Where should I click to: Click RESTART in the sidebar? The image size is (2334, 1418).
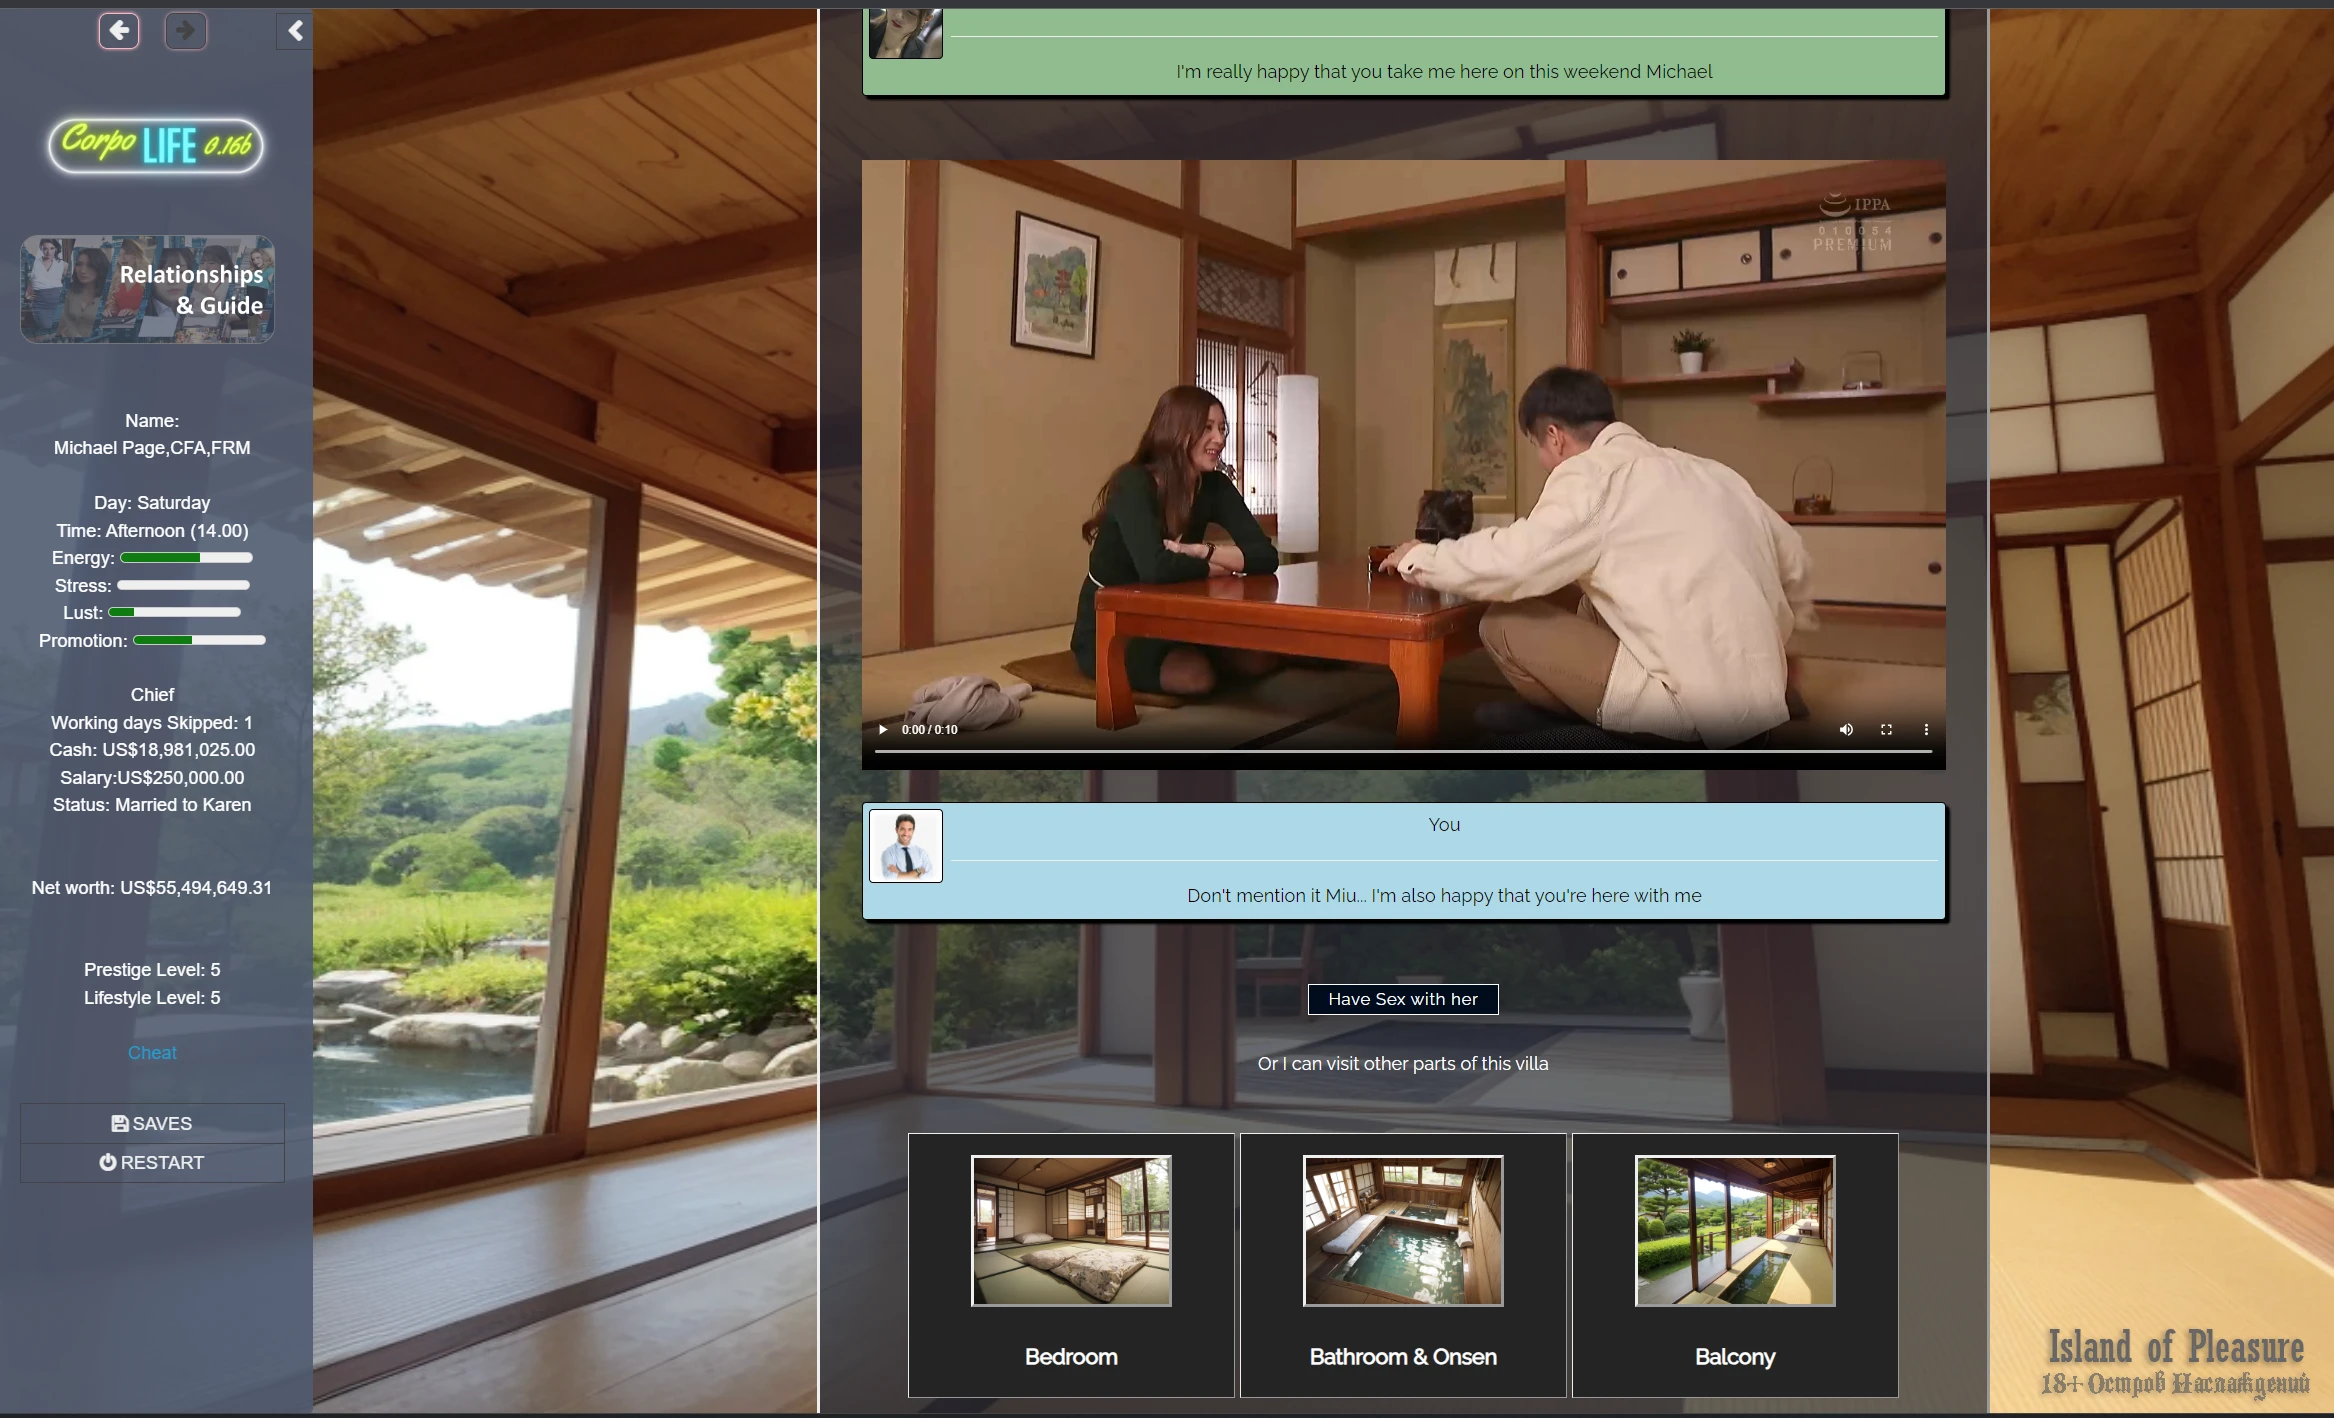point(152,1163)
